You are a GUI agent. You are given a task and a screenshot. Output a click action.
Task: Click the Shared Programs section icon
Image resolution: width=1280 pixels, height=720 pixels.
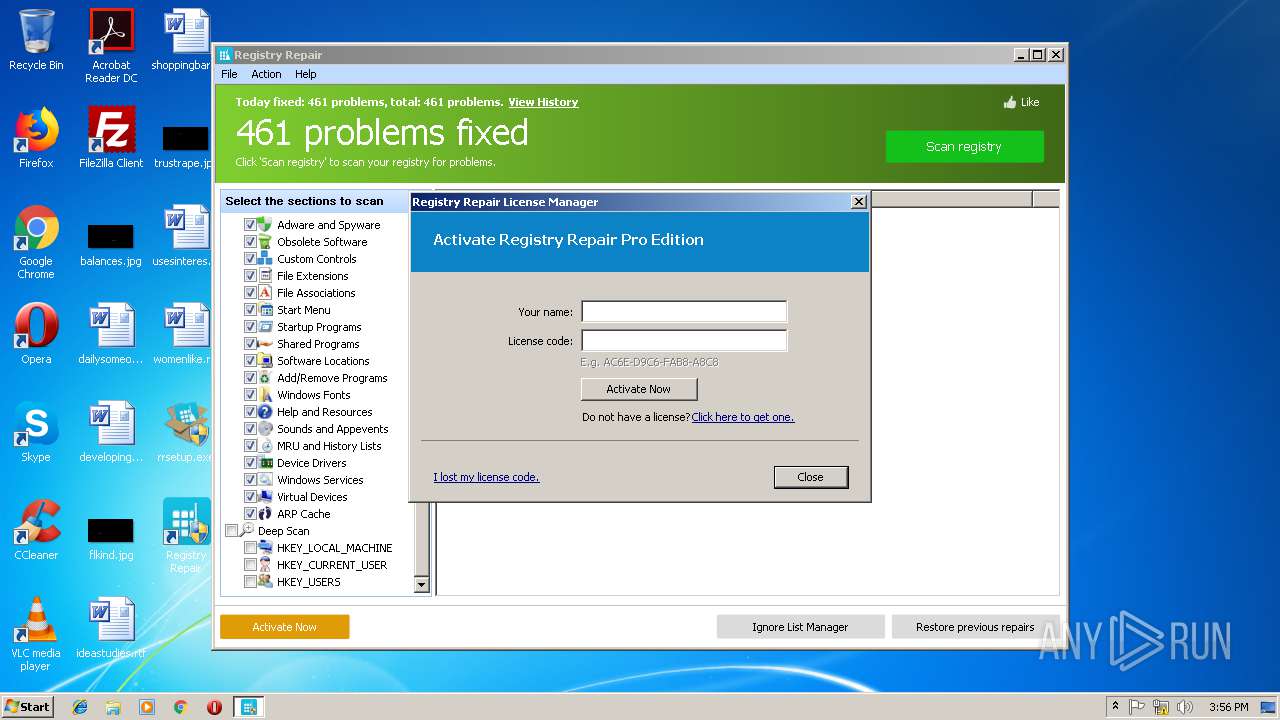265,344
